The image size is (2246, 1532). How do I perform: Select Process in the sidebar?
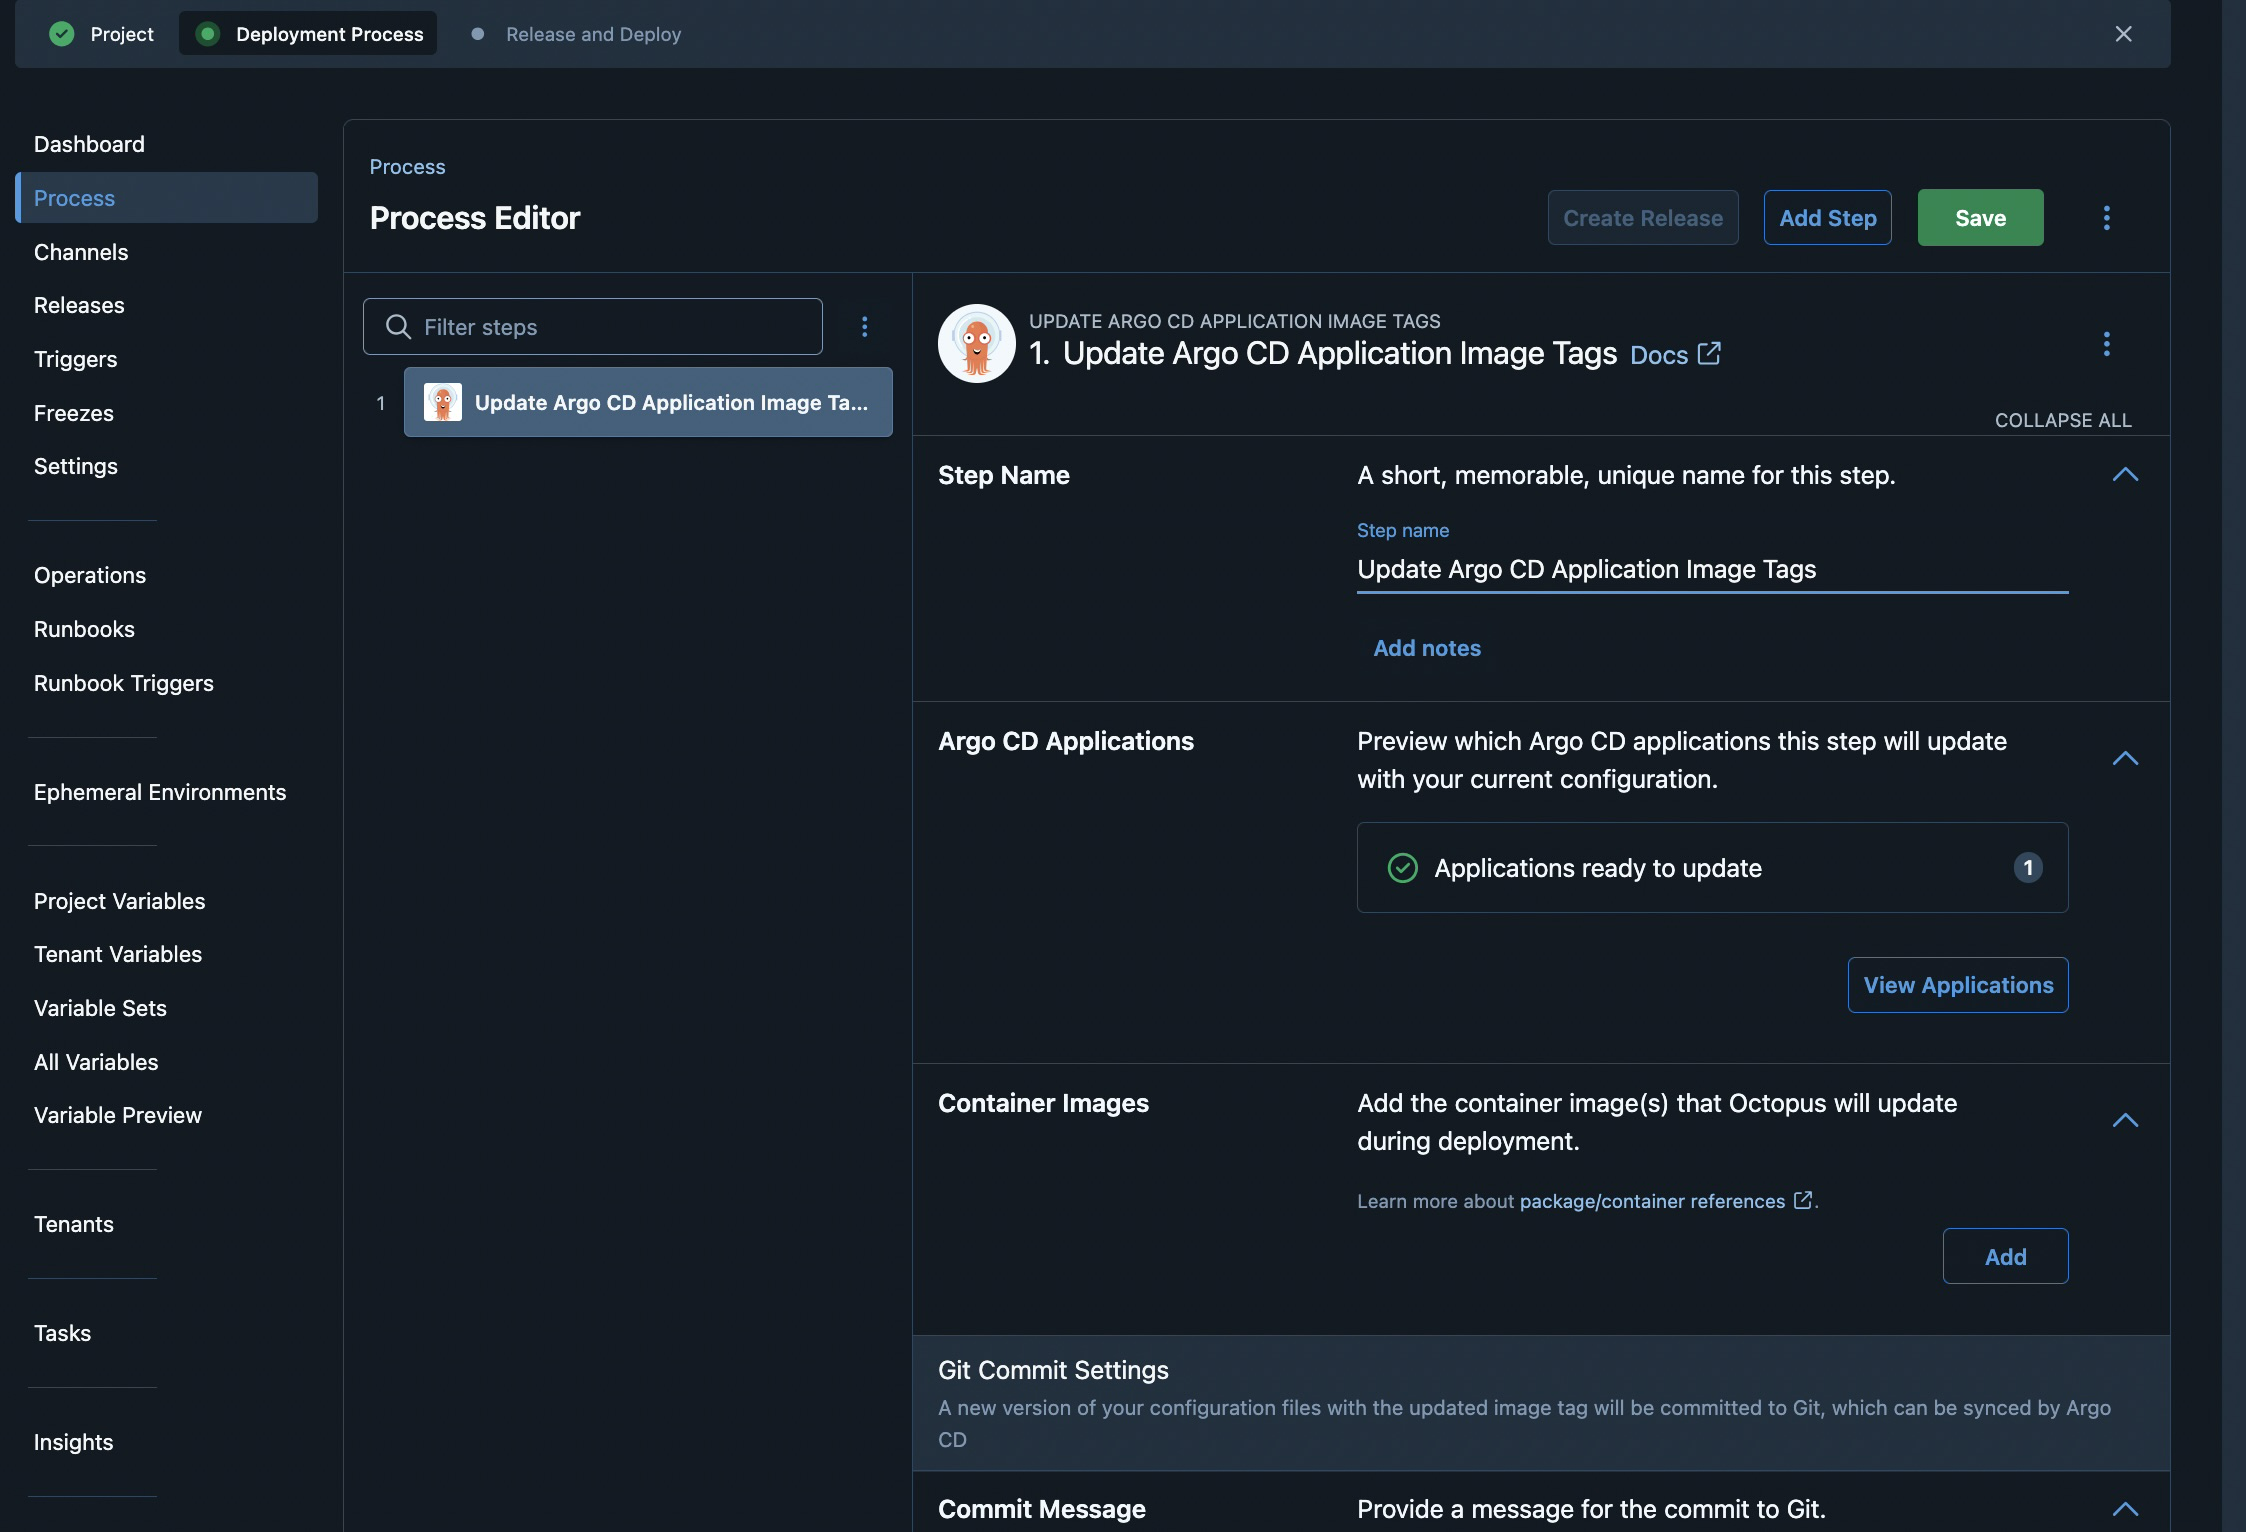167,198
